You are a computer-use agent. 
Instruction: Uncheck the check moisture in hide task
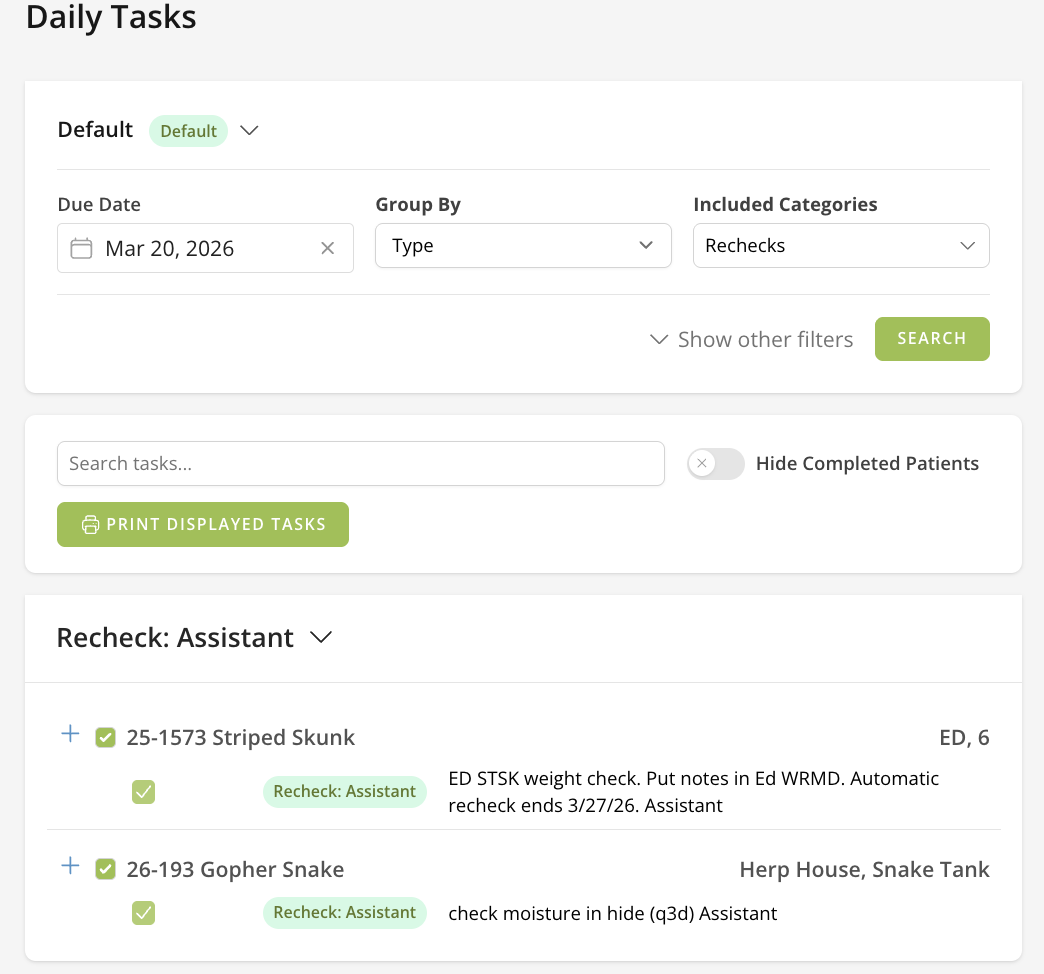tap(143, 913)
